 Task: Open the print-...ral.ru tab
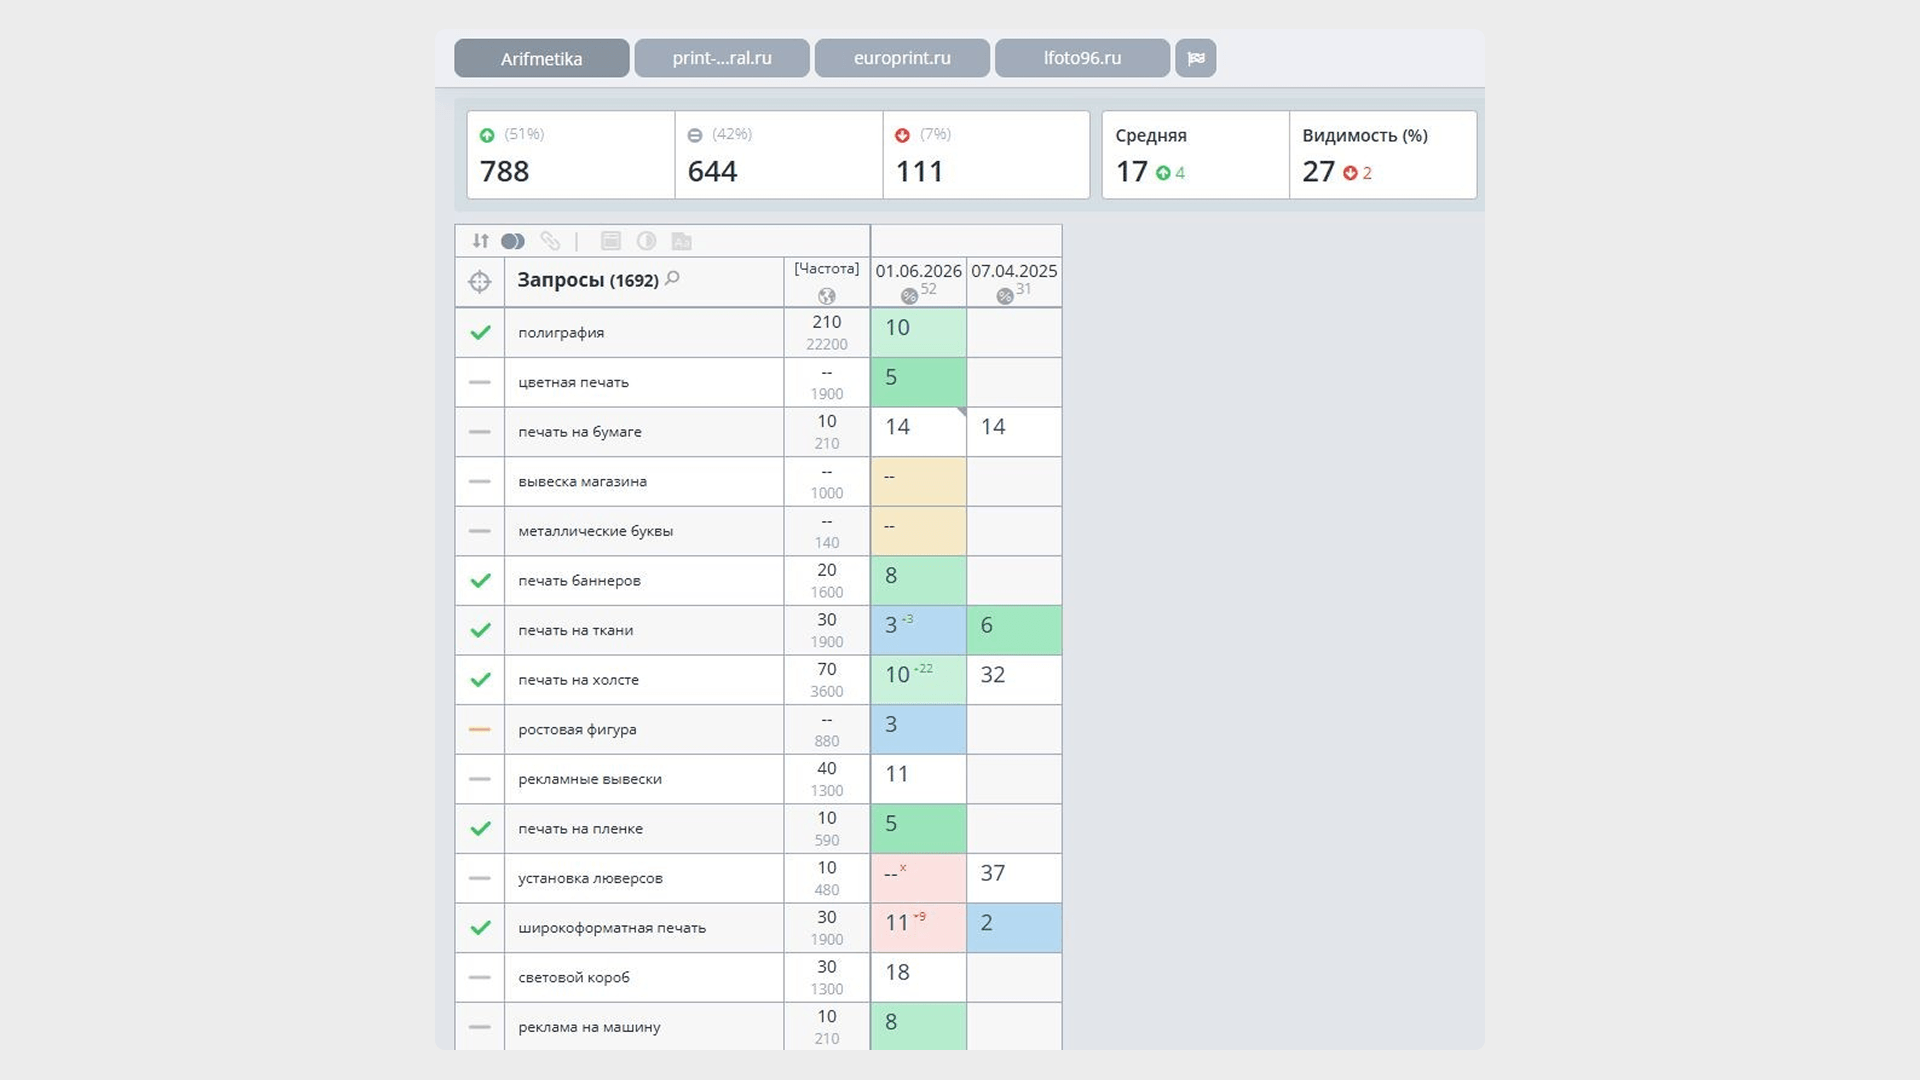(x=722, y=58)
